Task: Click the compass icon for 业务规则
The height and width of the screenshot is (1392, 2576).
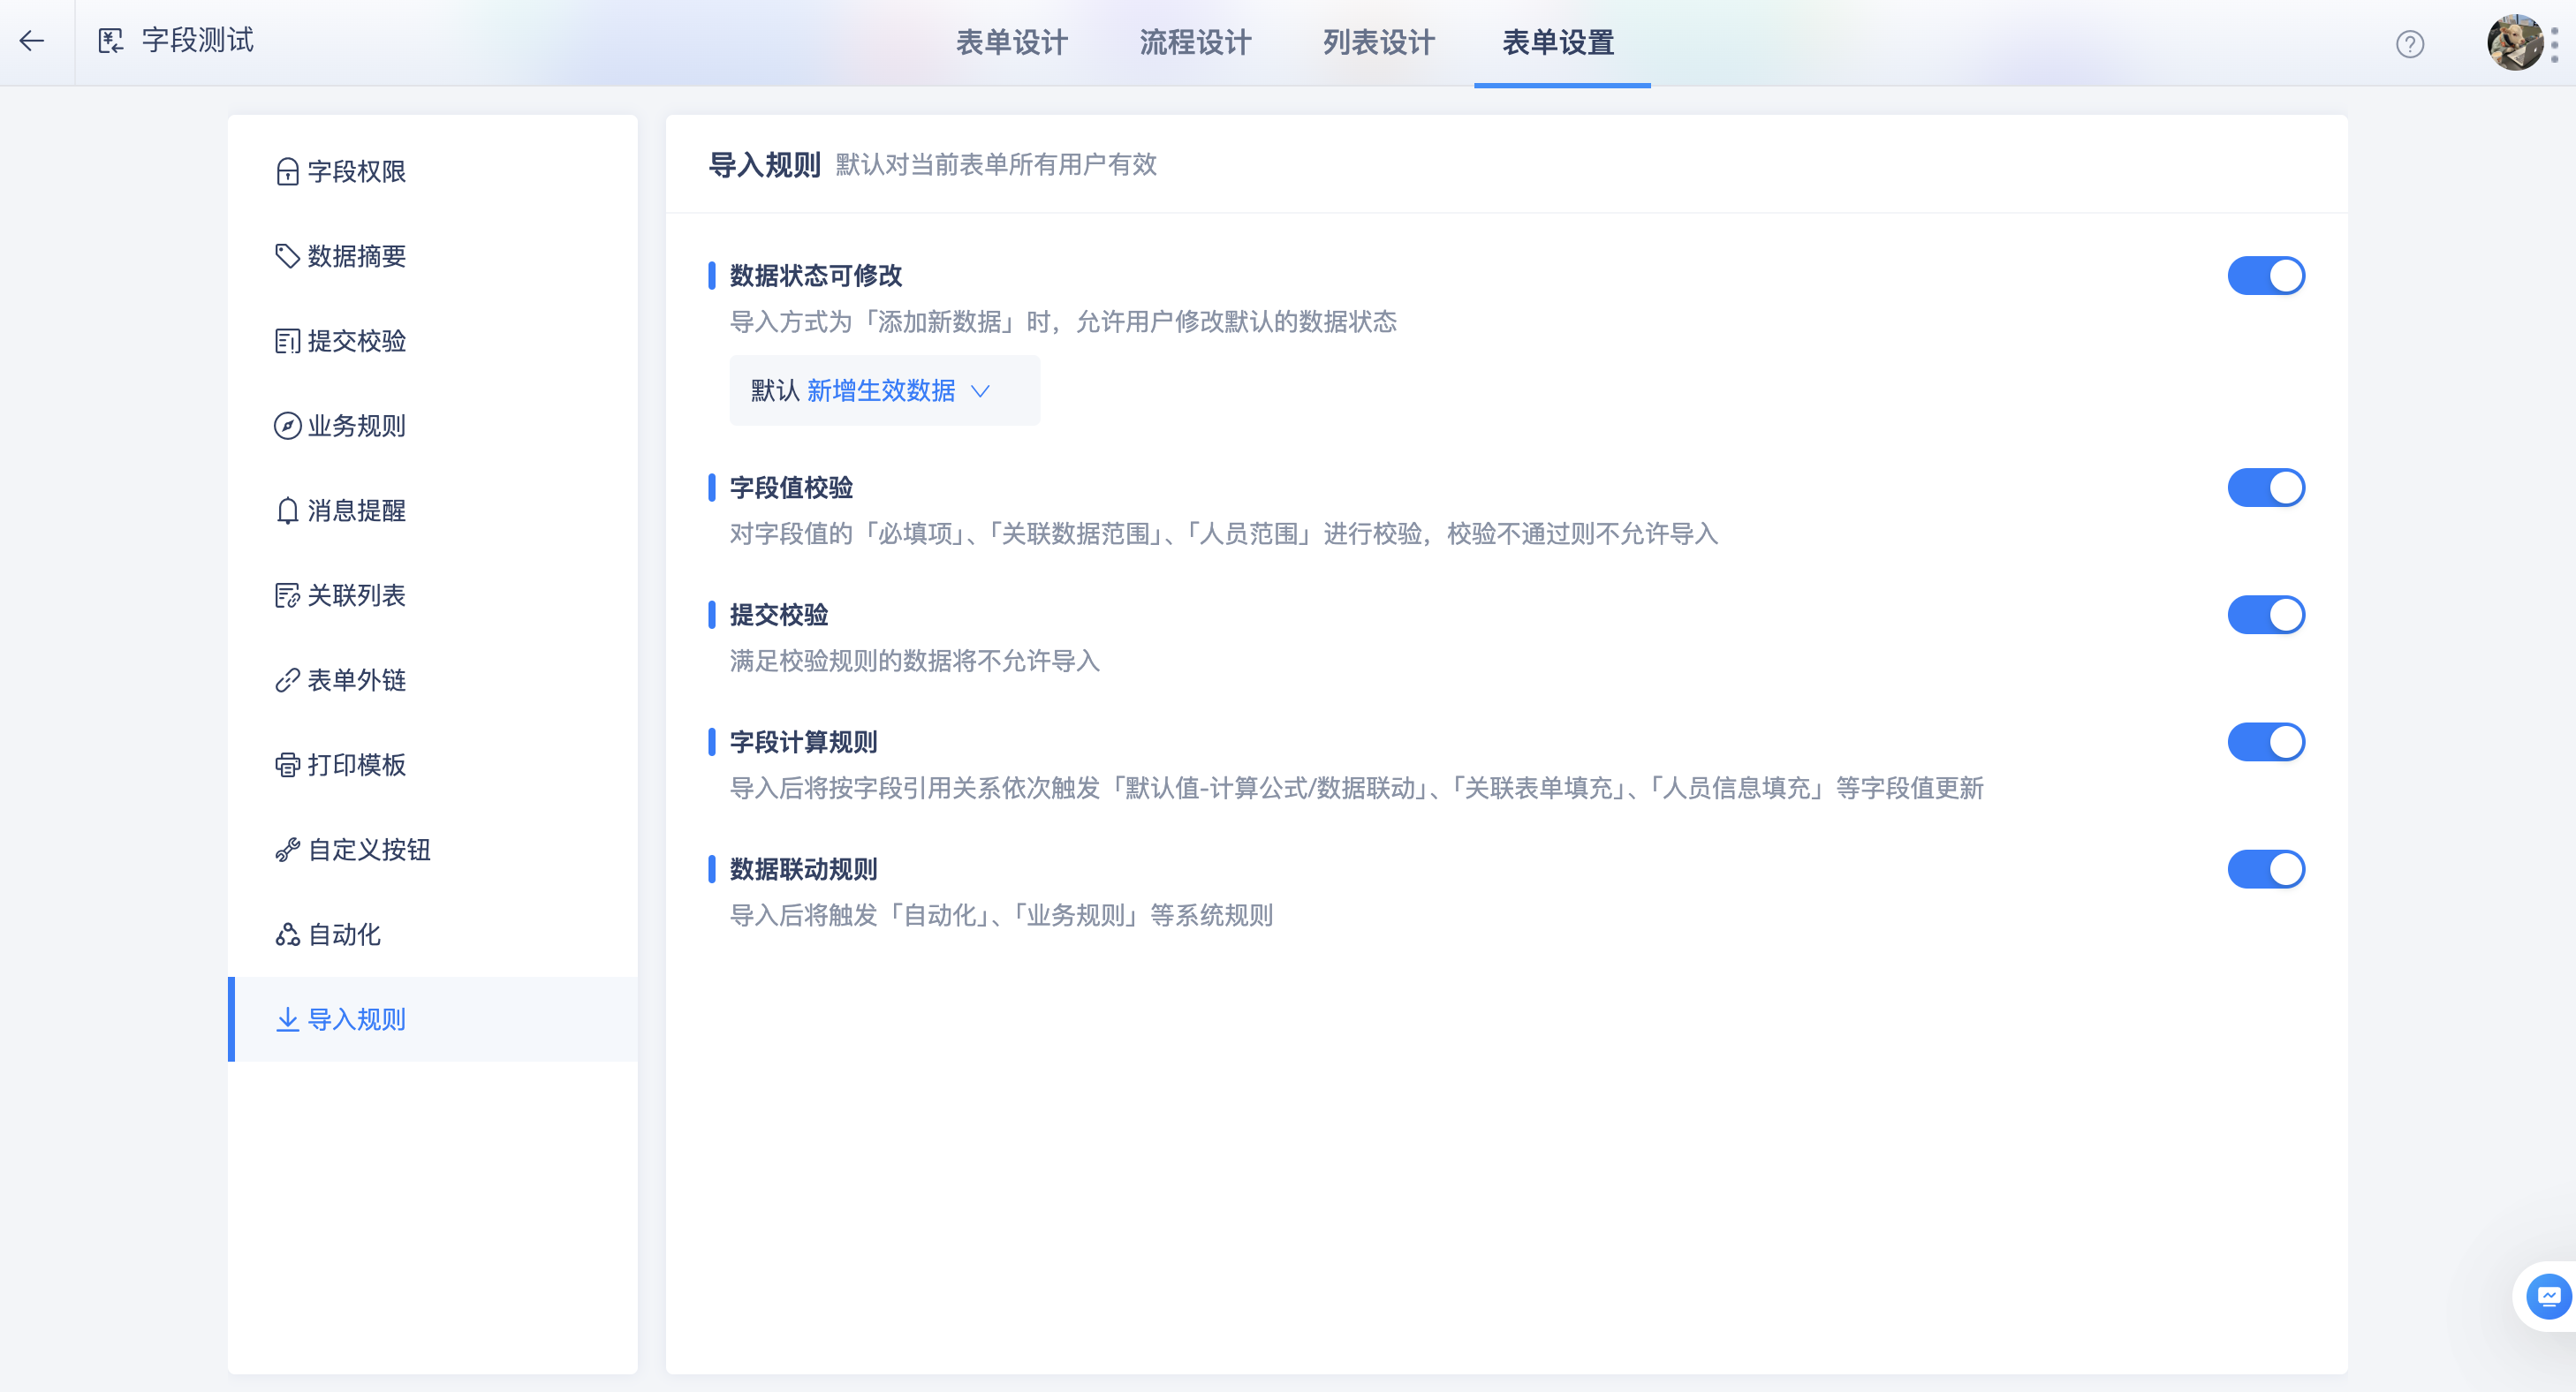Action: pyautogui.click(x=287, y=426)
